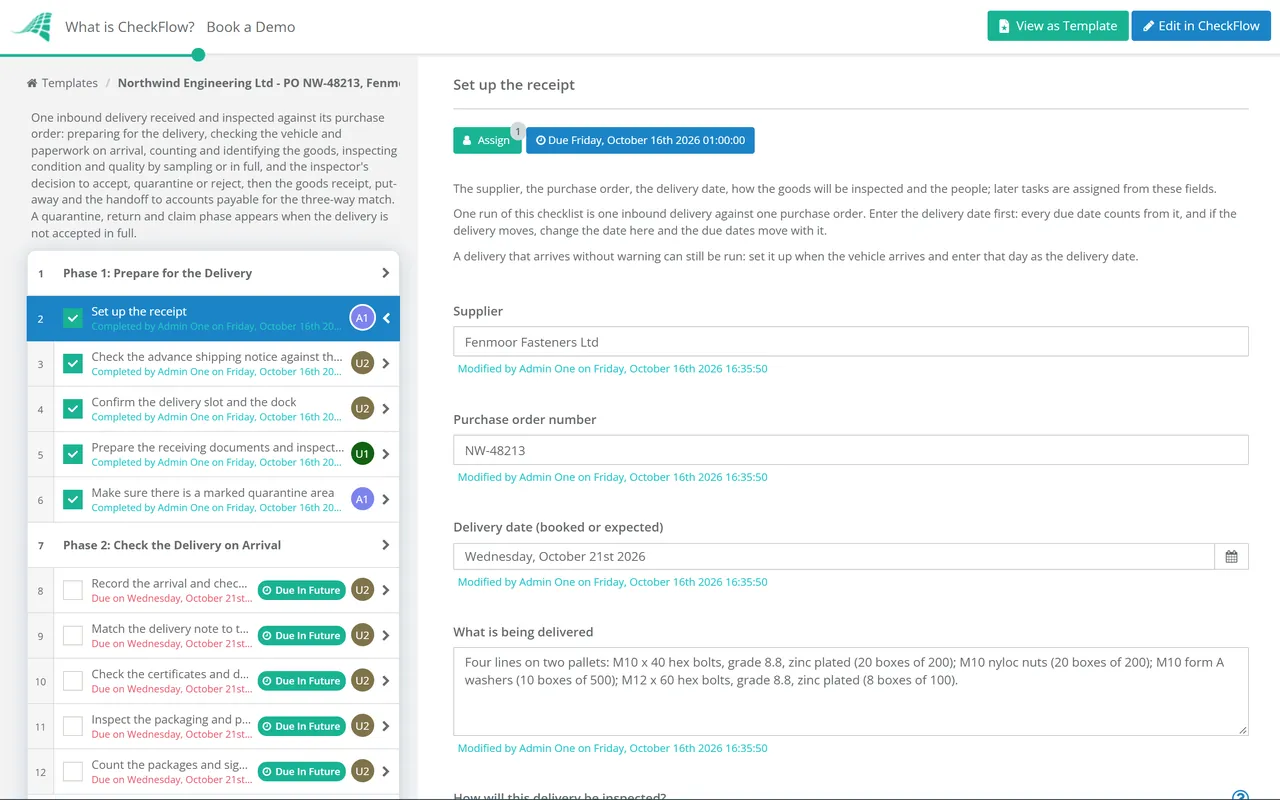The height and width of the screenshot is (800, 1280).
Task: Open Check the advance shipping notice chevron
Action: pyautogui.click(x=386, y=363)
